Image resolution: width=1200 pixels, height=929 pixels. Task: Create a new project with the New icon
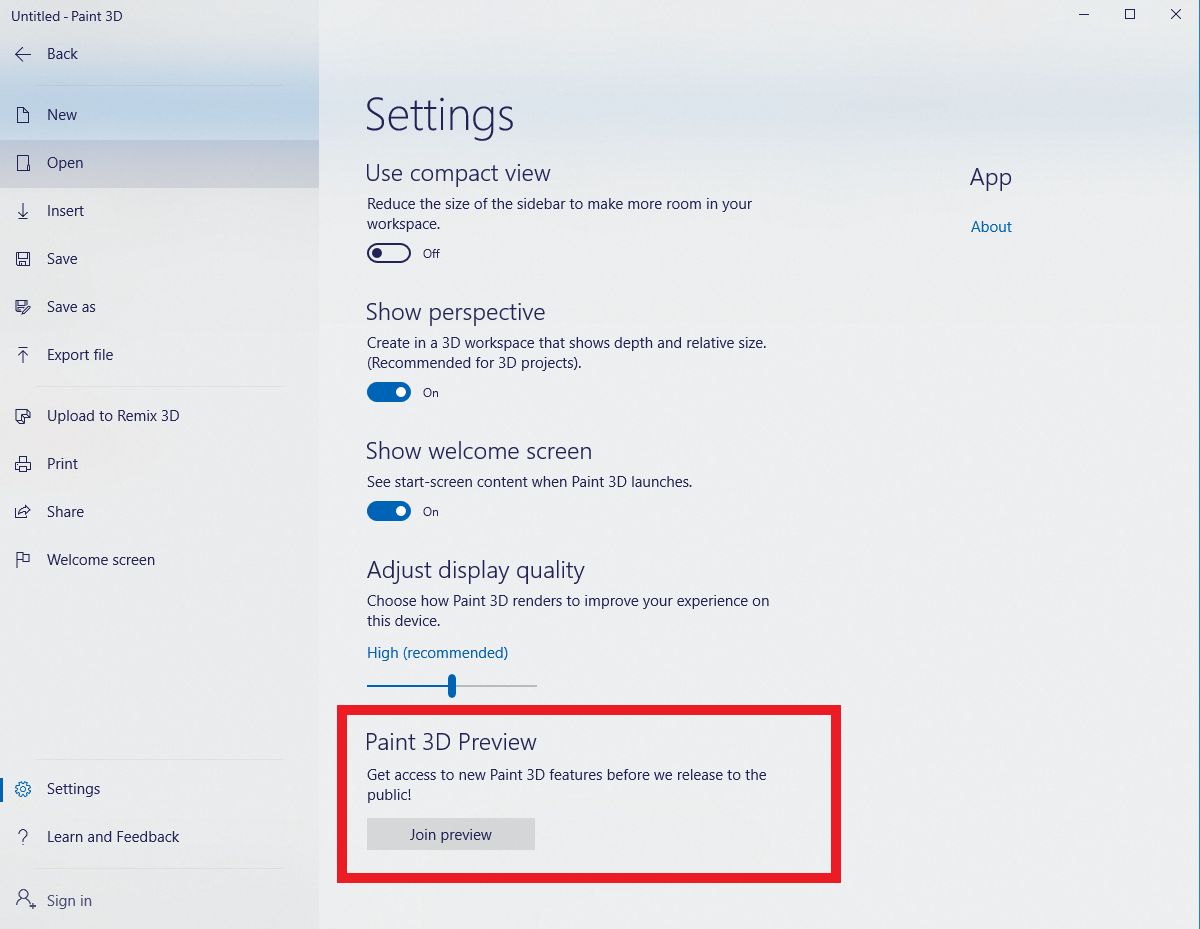(x=22, y=114)
